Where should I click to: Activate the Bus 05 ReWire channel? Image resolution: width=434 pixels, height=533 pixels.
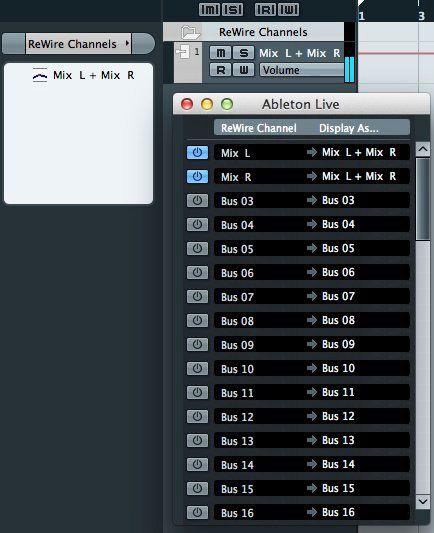(197, 248)
